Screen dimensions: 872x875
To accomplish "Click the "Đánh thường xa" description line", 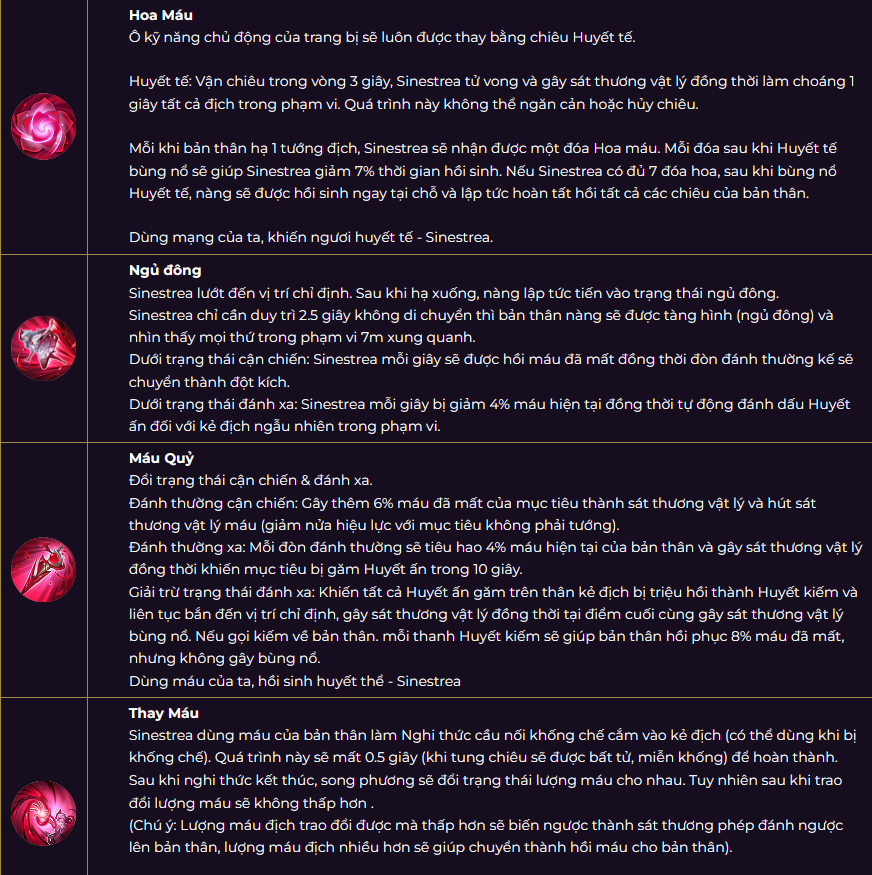I will coord(489,547).
